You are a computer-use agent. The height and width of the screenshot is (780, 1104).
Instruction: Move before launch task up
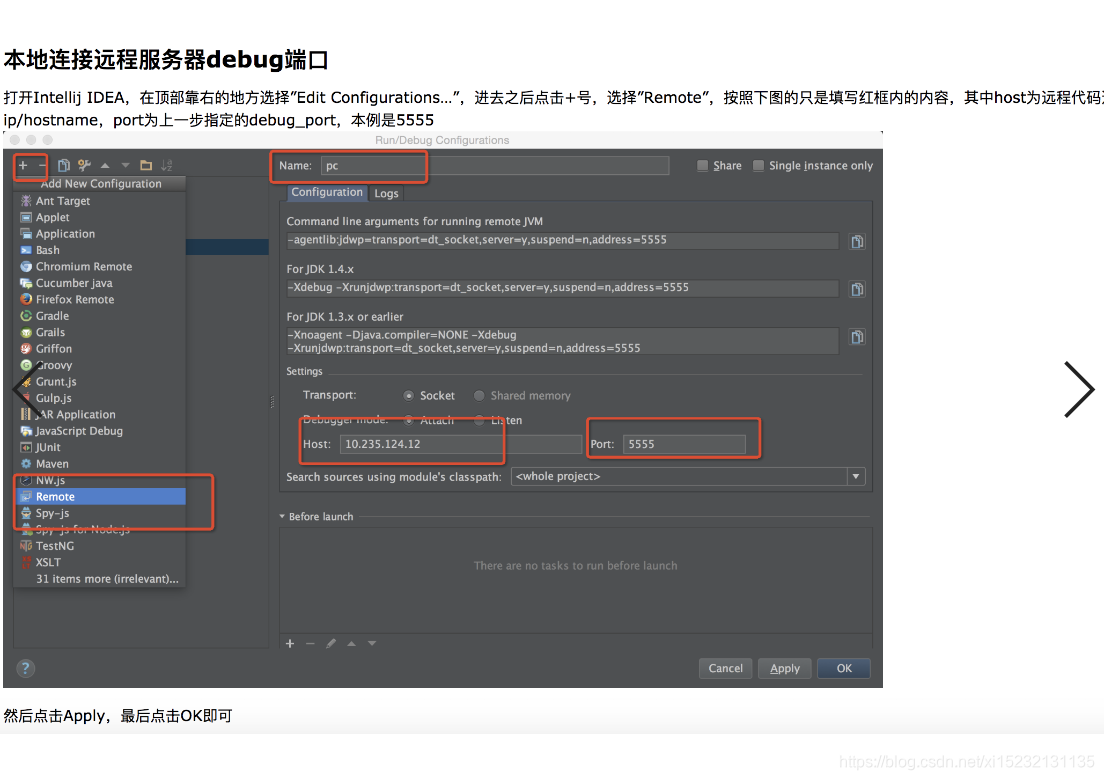tap(351, 643)
